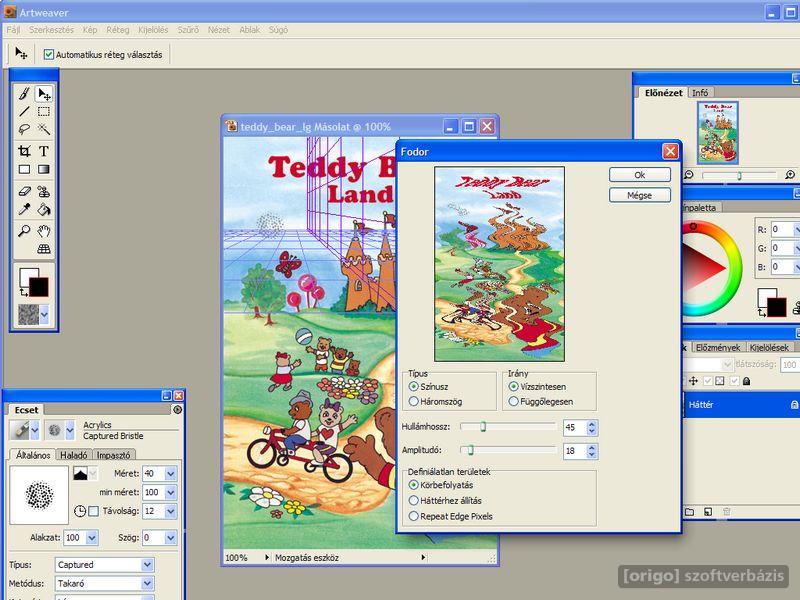Click Mégse to cancel Fodor dialog
Viewport: 800px width, 600px height.
(640, 195)
